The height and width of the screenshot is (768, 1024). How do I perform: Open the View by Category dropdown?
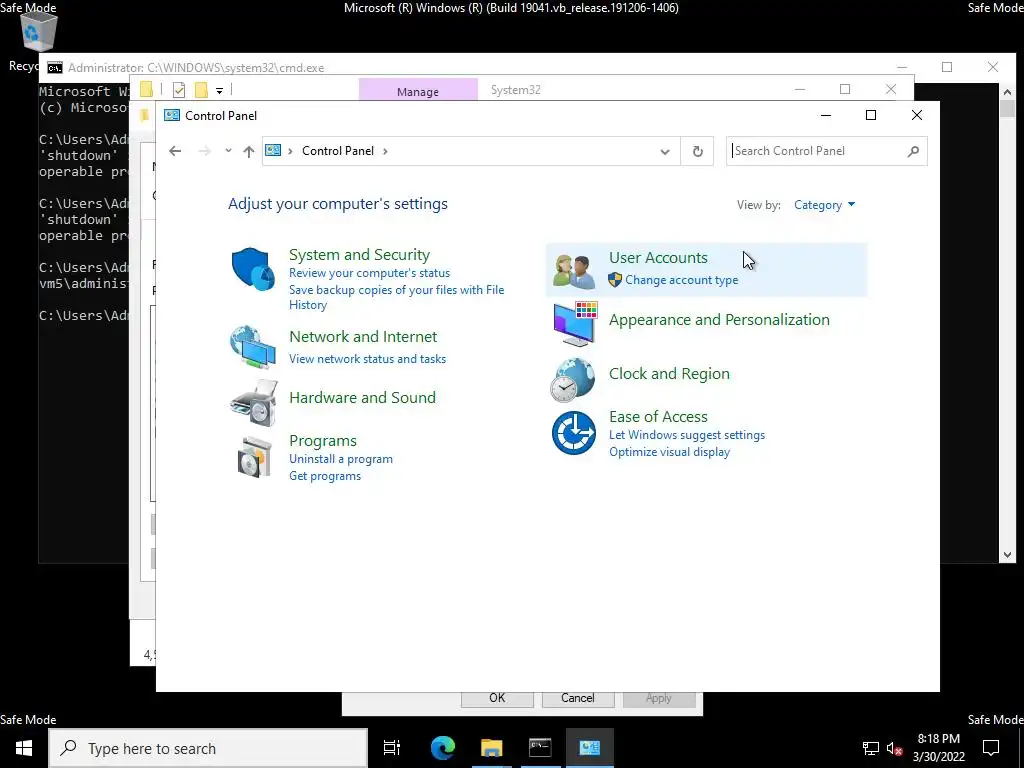tap(824, 205)
